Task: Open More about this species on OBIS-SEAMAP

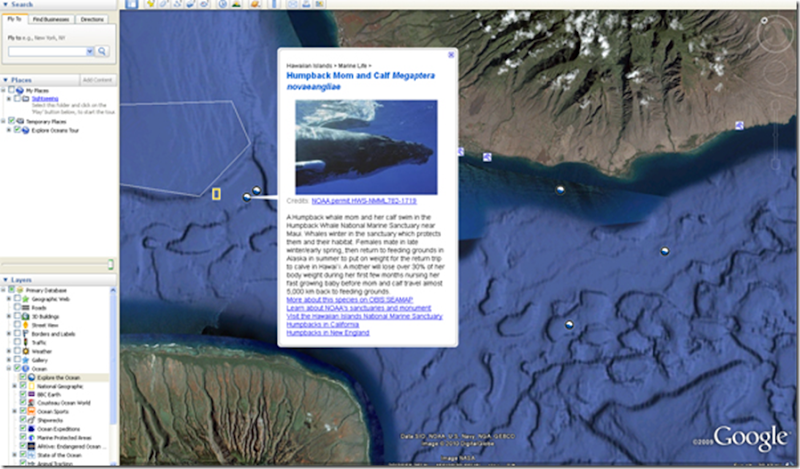Action: click(349, 300)
